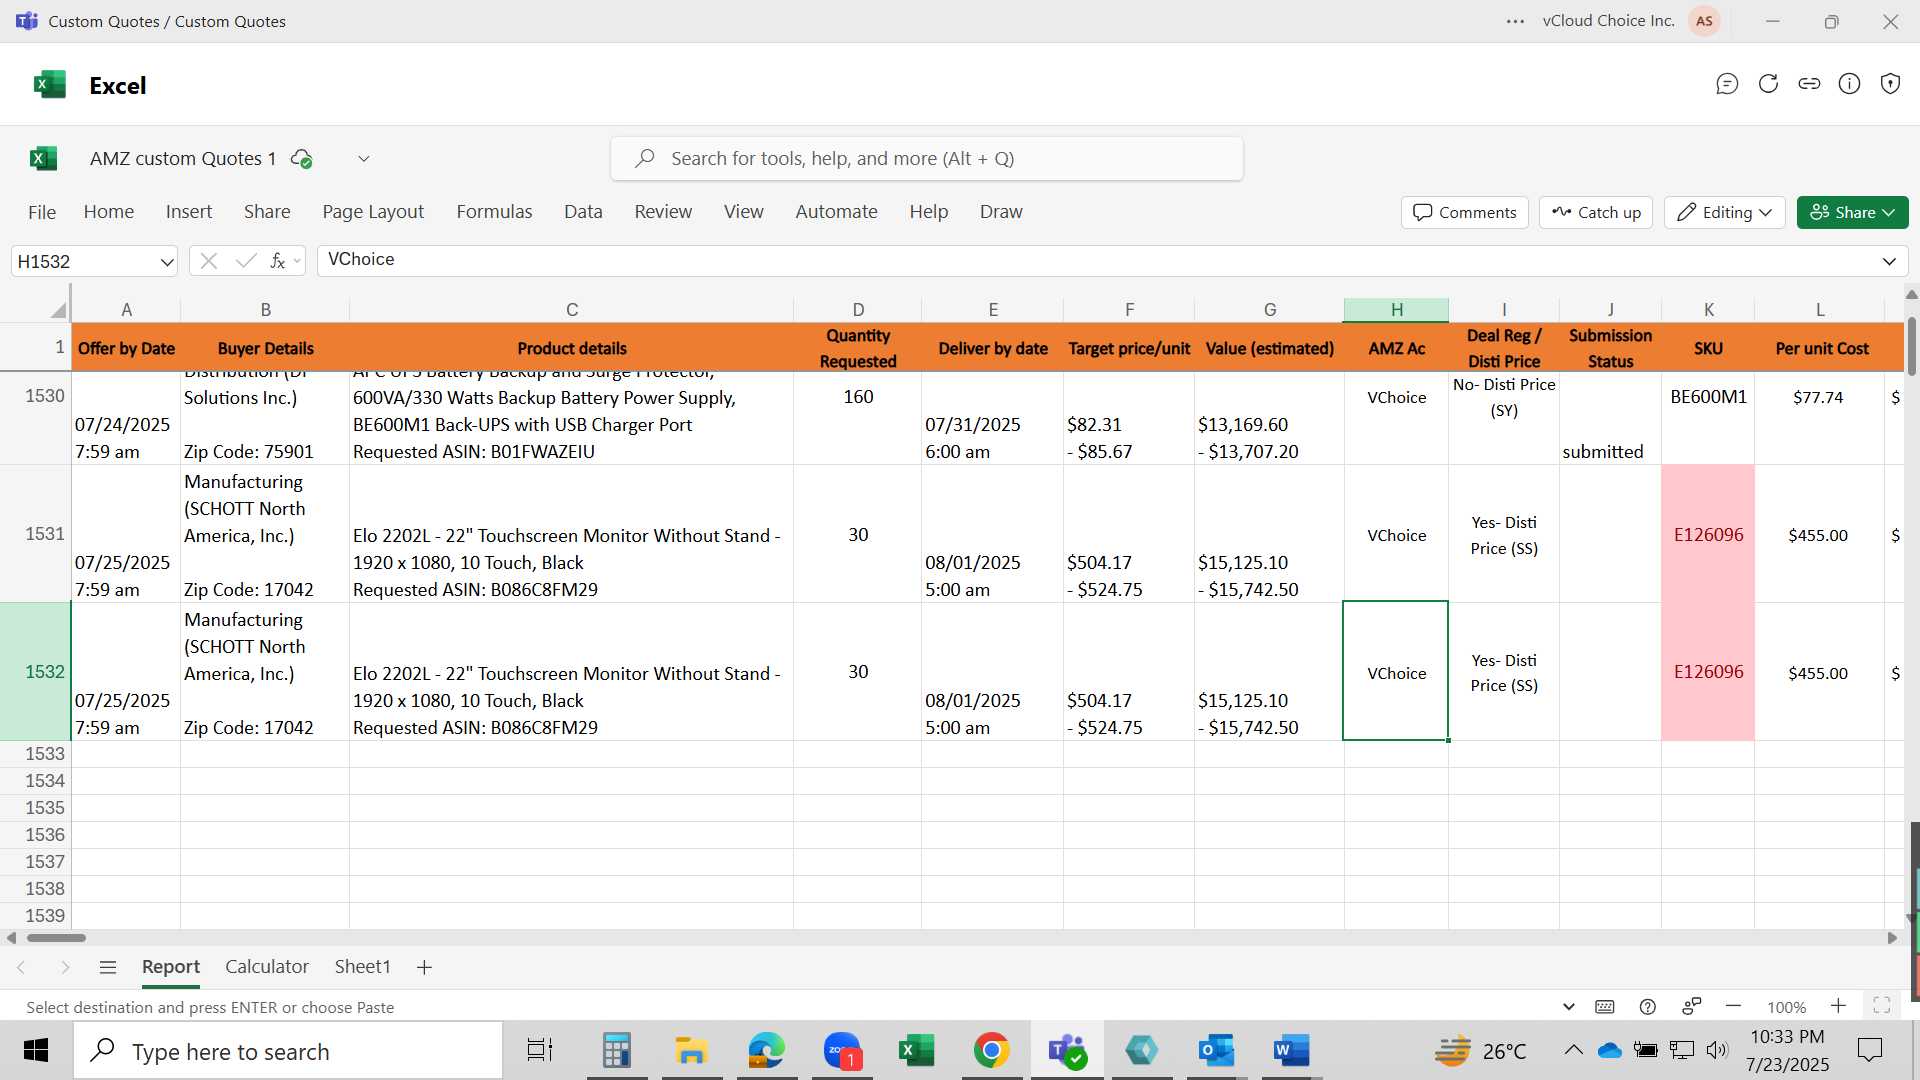Image resolution: width=1920 pixels, height=1080 pixels.
Task: Switch to the Calculator sheet tab
Action: coord(267,967)
